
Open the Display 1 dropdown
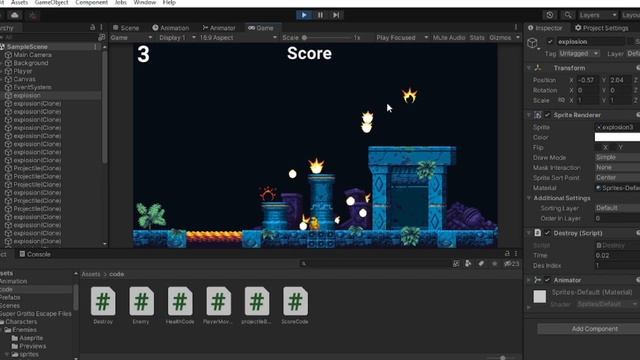pyautogui.click(x=177, y=38)
